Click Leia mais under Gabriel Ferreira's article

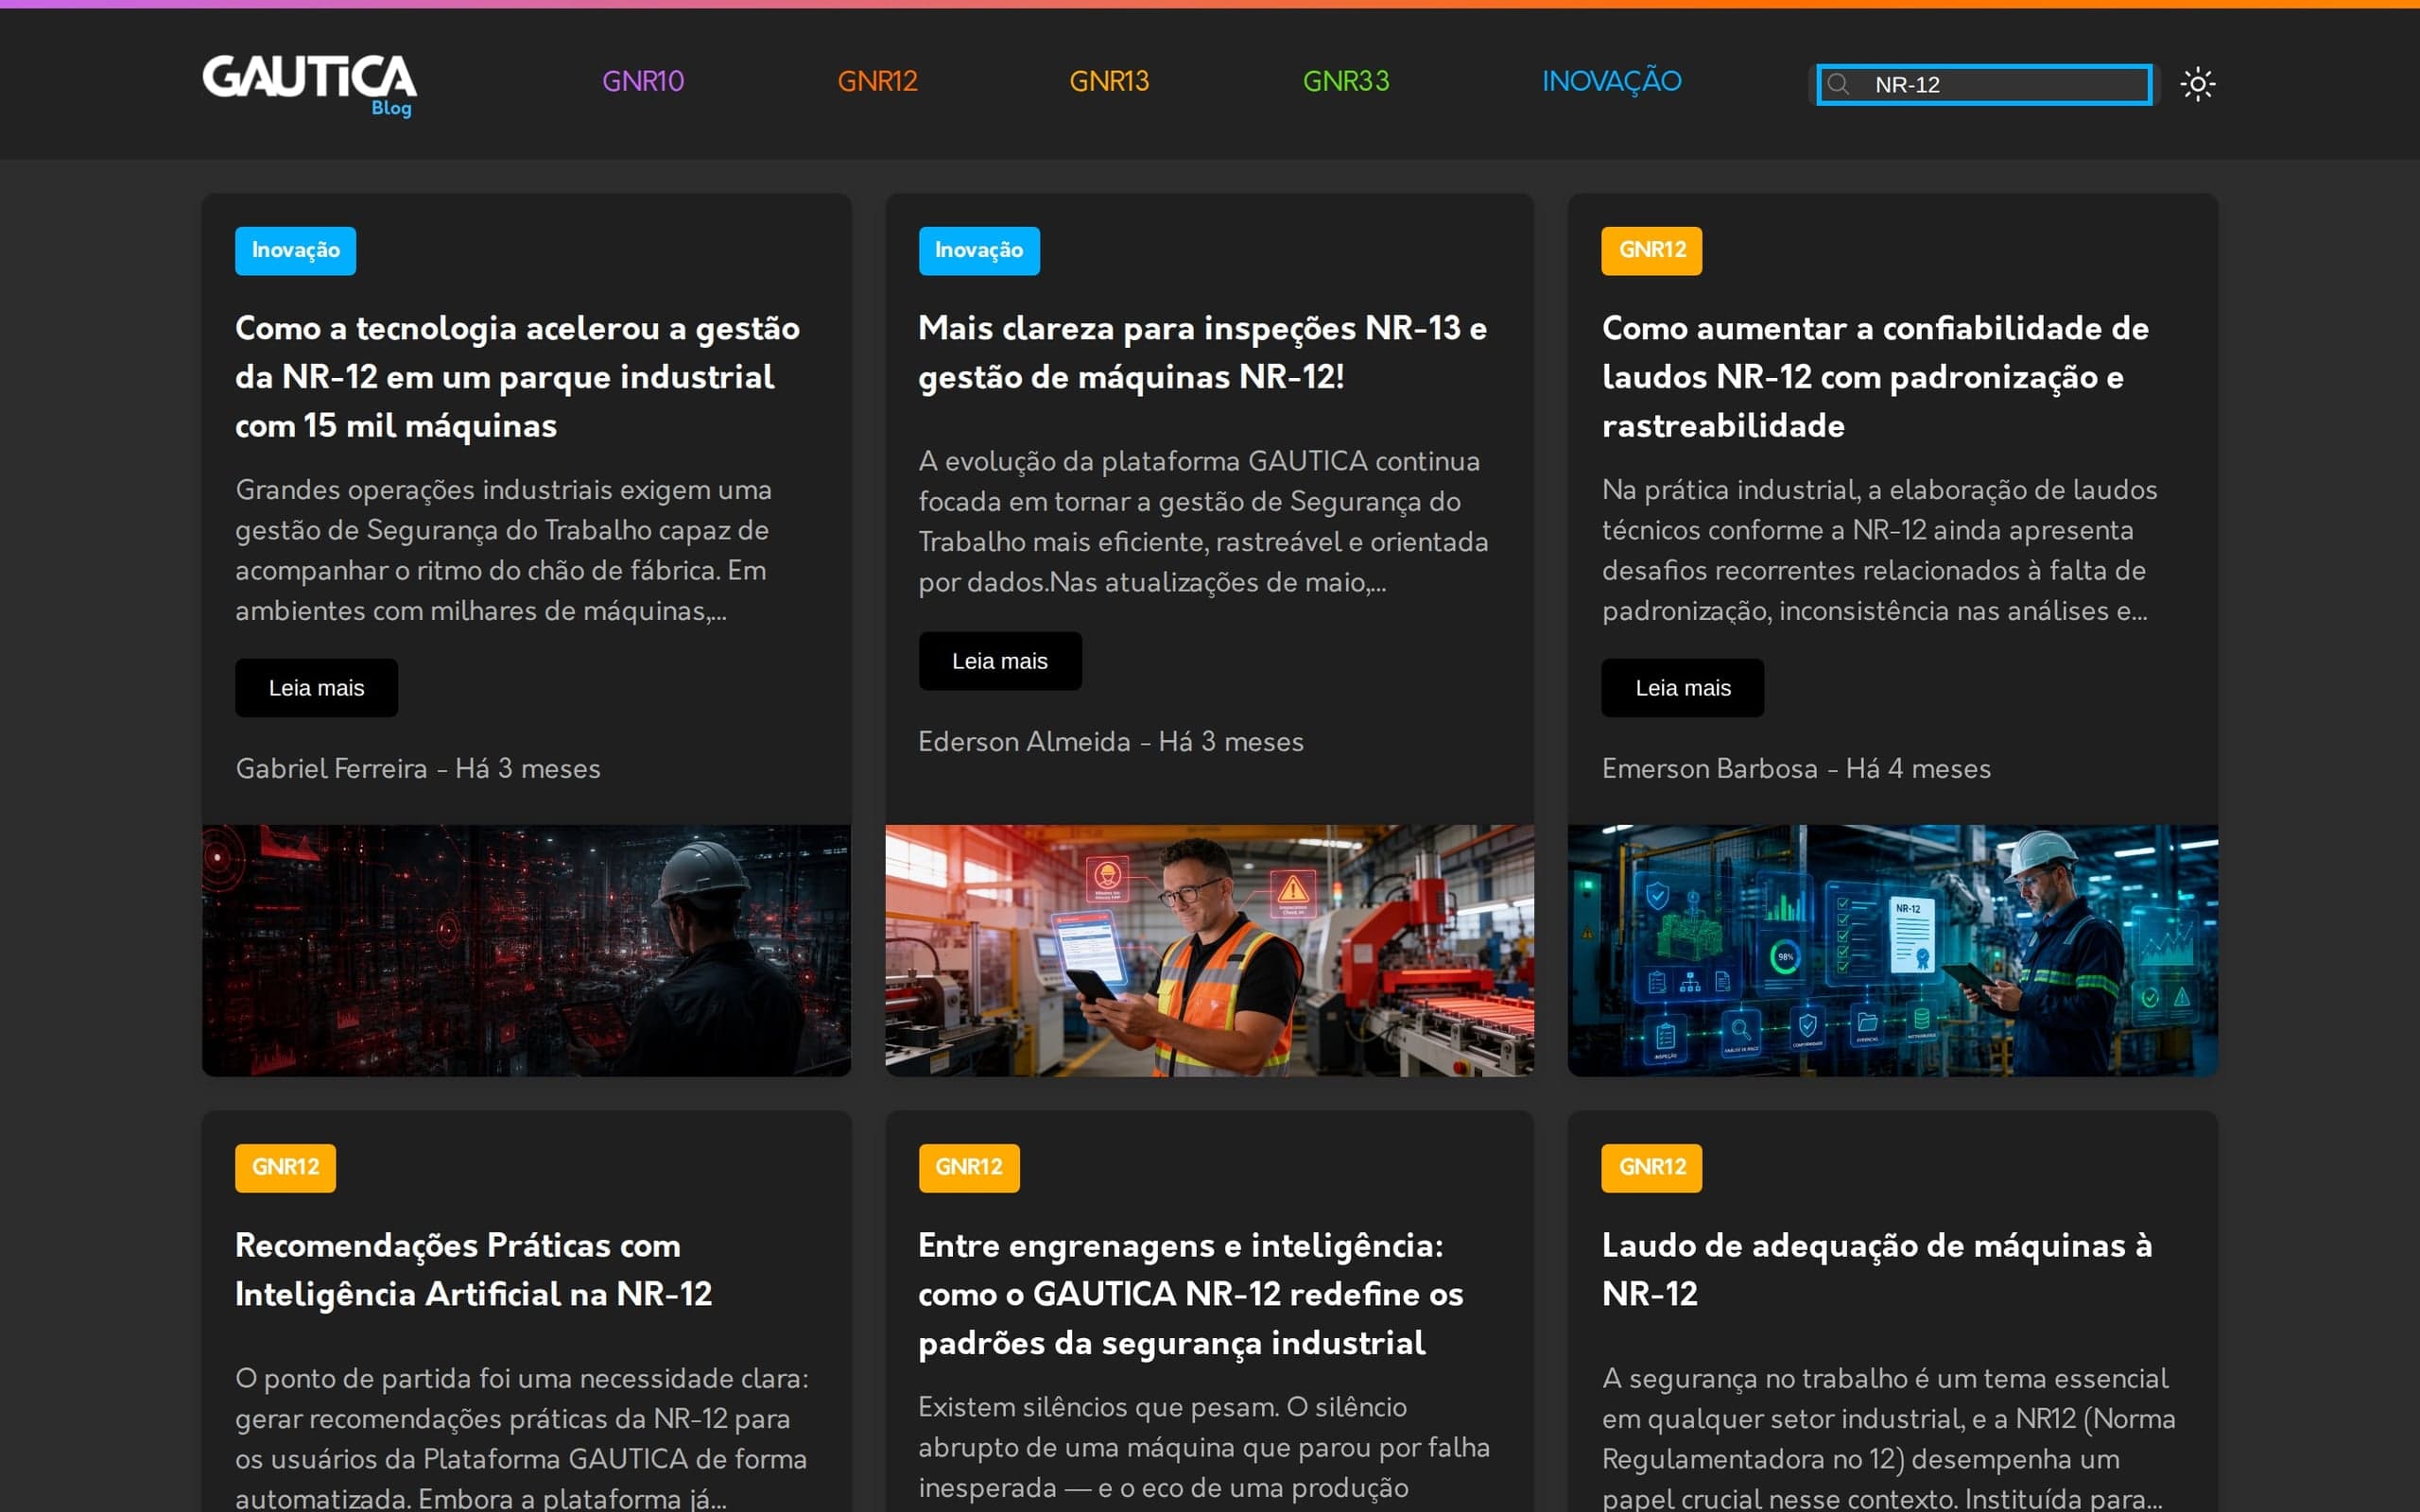(316, 688)
